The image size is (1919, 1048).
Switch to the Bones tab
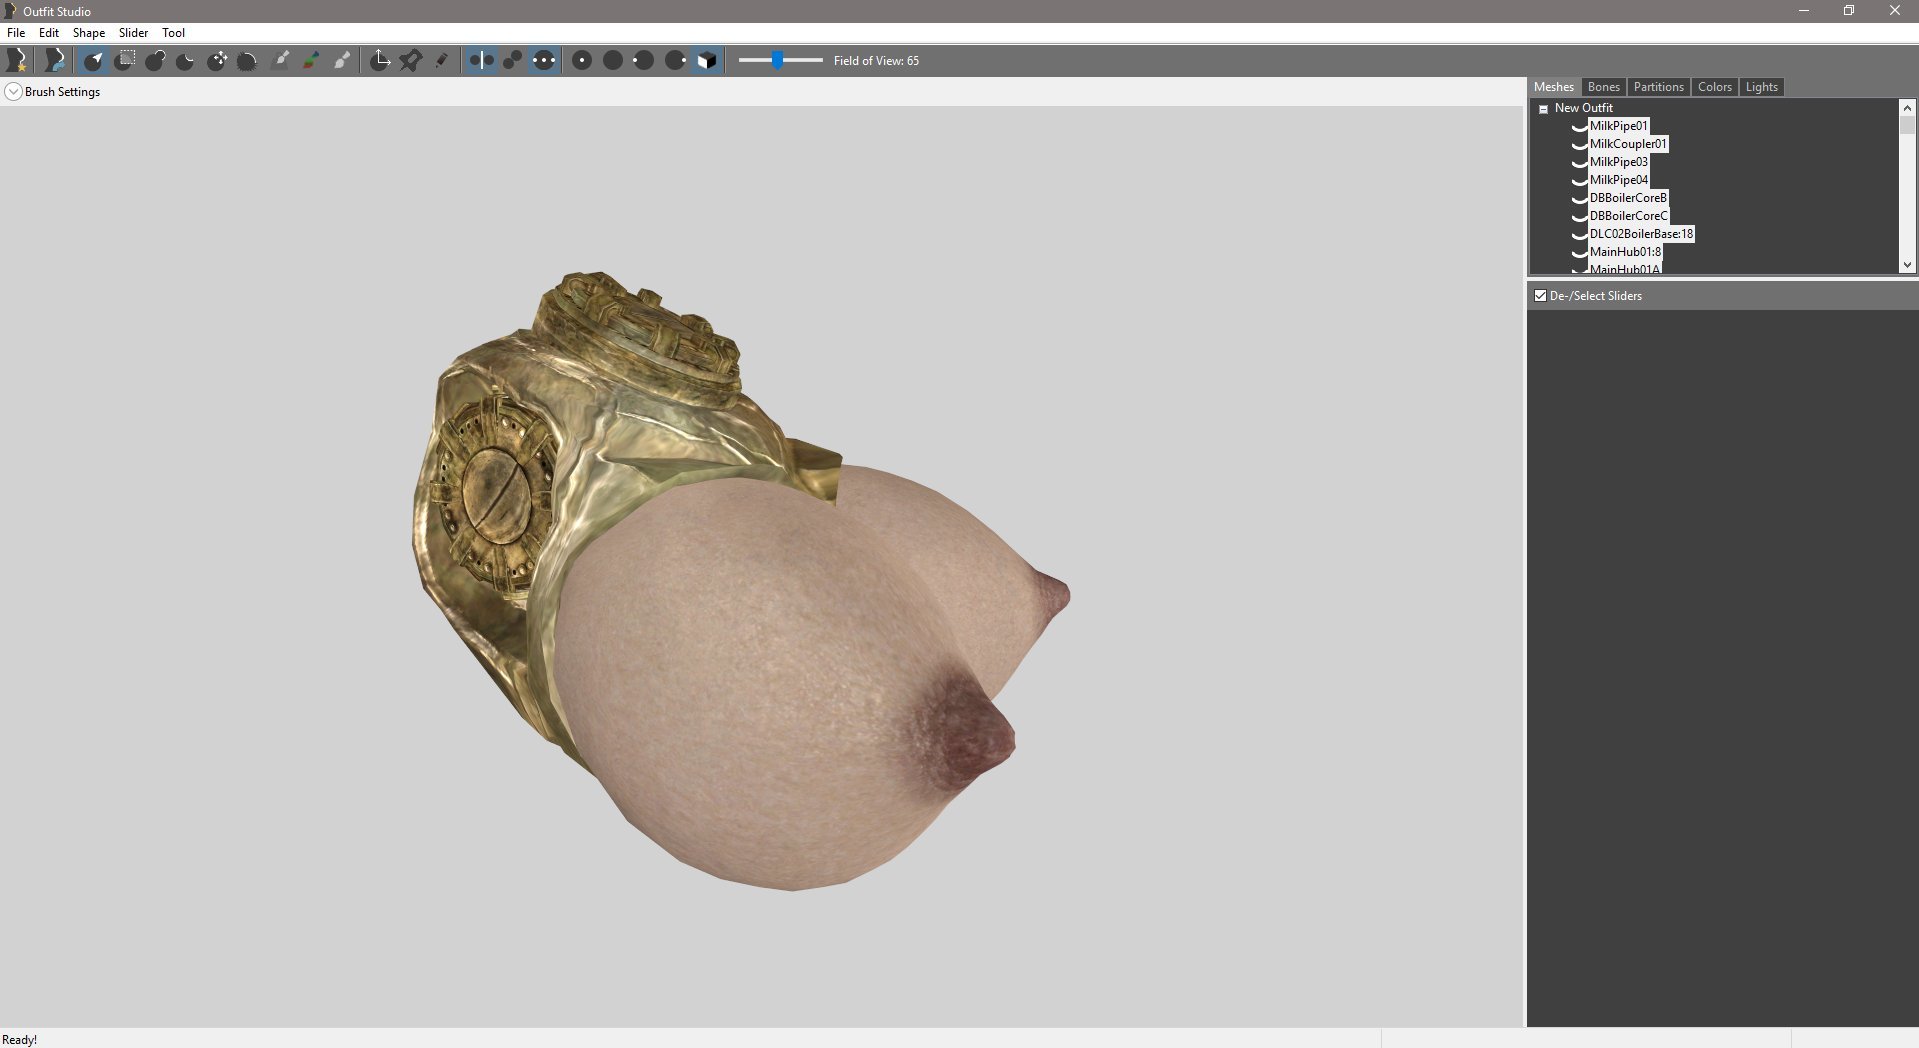coord(1603,87)
